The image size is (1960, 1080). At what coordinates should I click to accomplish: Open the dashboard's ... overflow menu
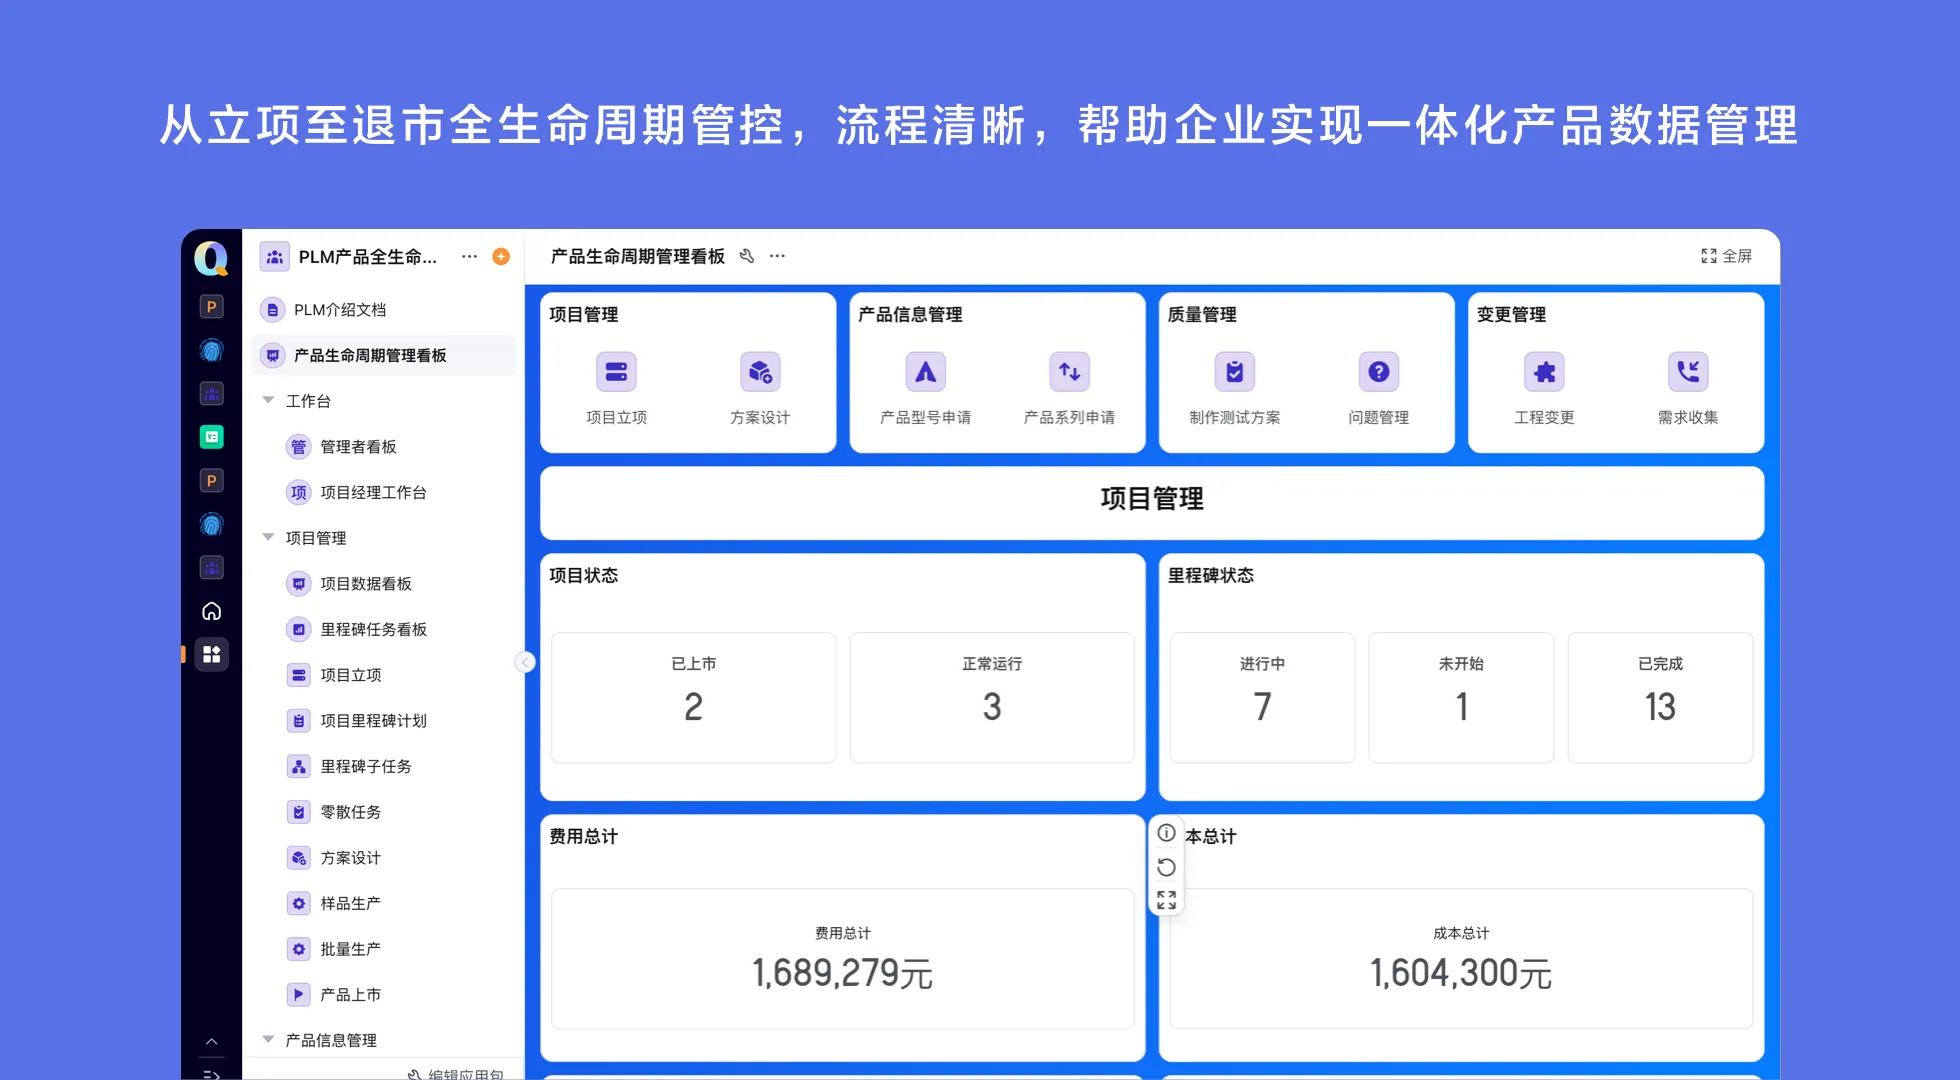pos(777,256)
